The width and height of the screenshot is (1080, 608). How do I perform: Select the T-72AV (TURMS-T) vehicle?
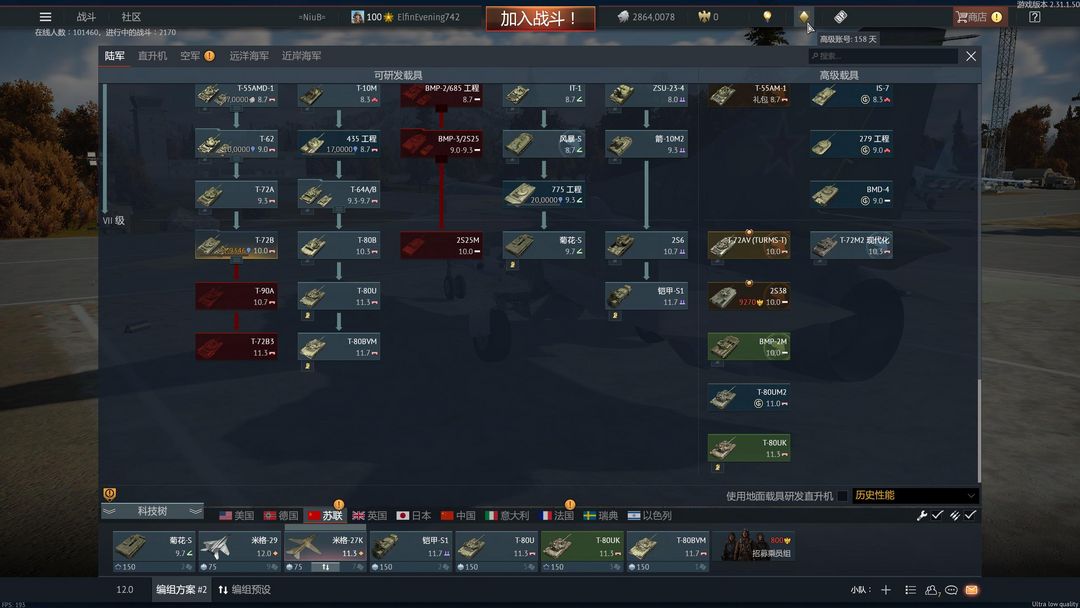[749, 245]
